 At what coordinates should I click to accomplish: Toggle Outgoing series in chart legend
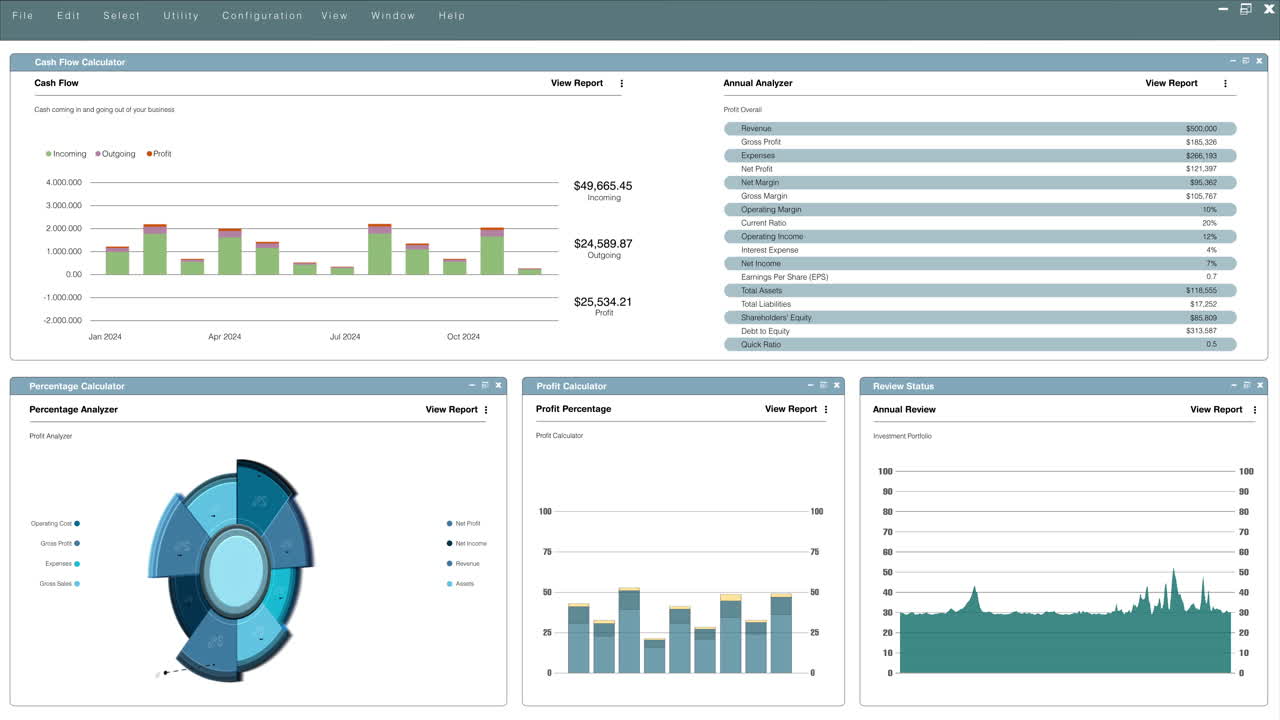pos(115,154)
